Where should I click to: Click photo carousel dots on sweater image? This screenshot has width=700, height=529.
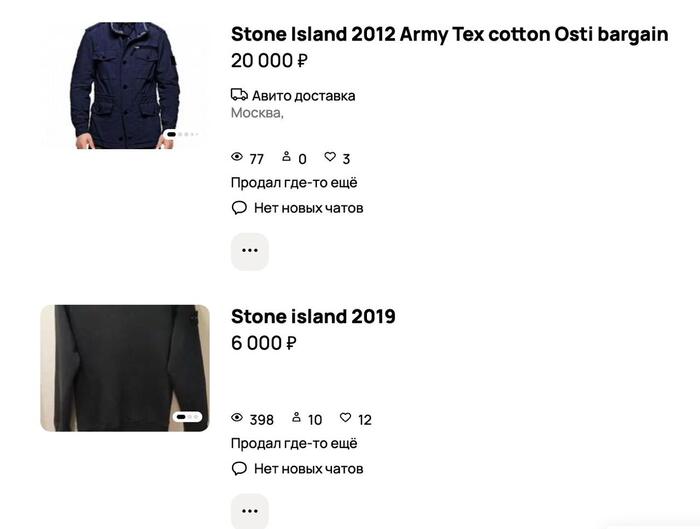click(x=188, y=416)
